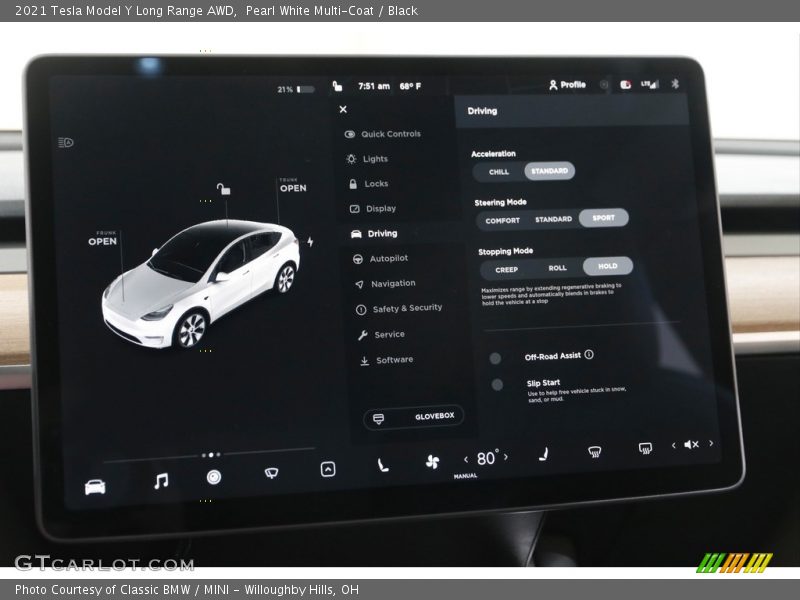This screenshot has height=600, width=800.
Task: Tap trunk OPEN label
Action: pyautogui.click(x=293, y=186)
